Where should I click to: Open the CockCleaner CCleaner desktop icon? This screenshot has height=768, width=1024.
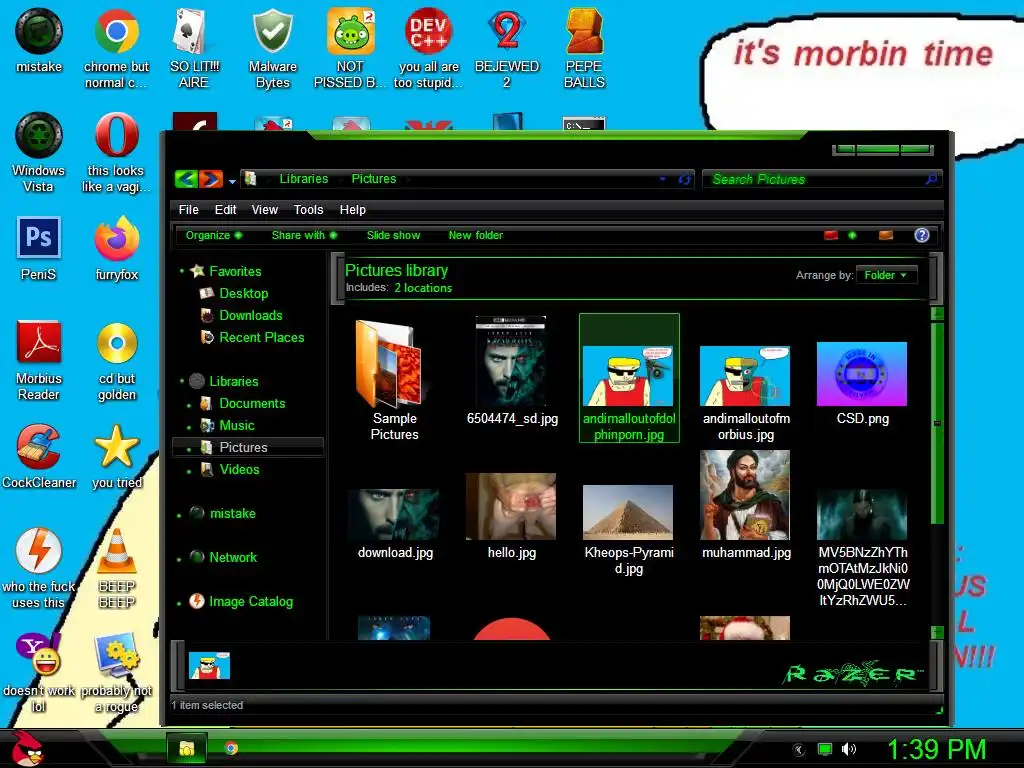(x=39, y=457)
